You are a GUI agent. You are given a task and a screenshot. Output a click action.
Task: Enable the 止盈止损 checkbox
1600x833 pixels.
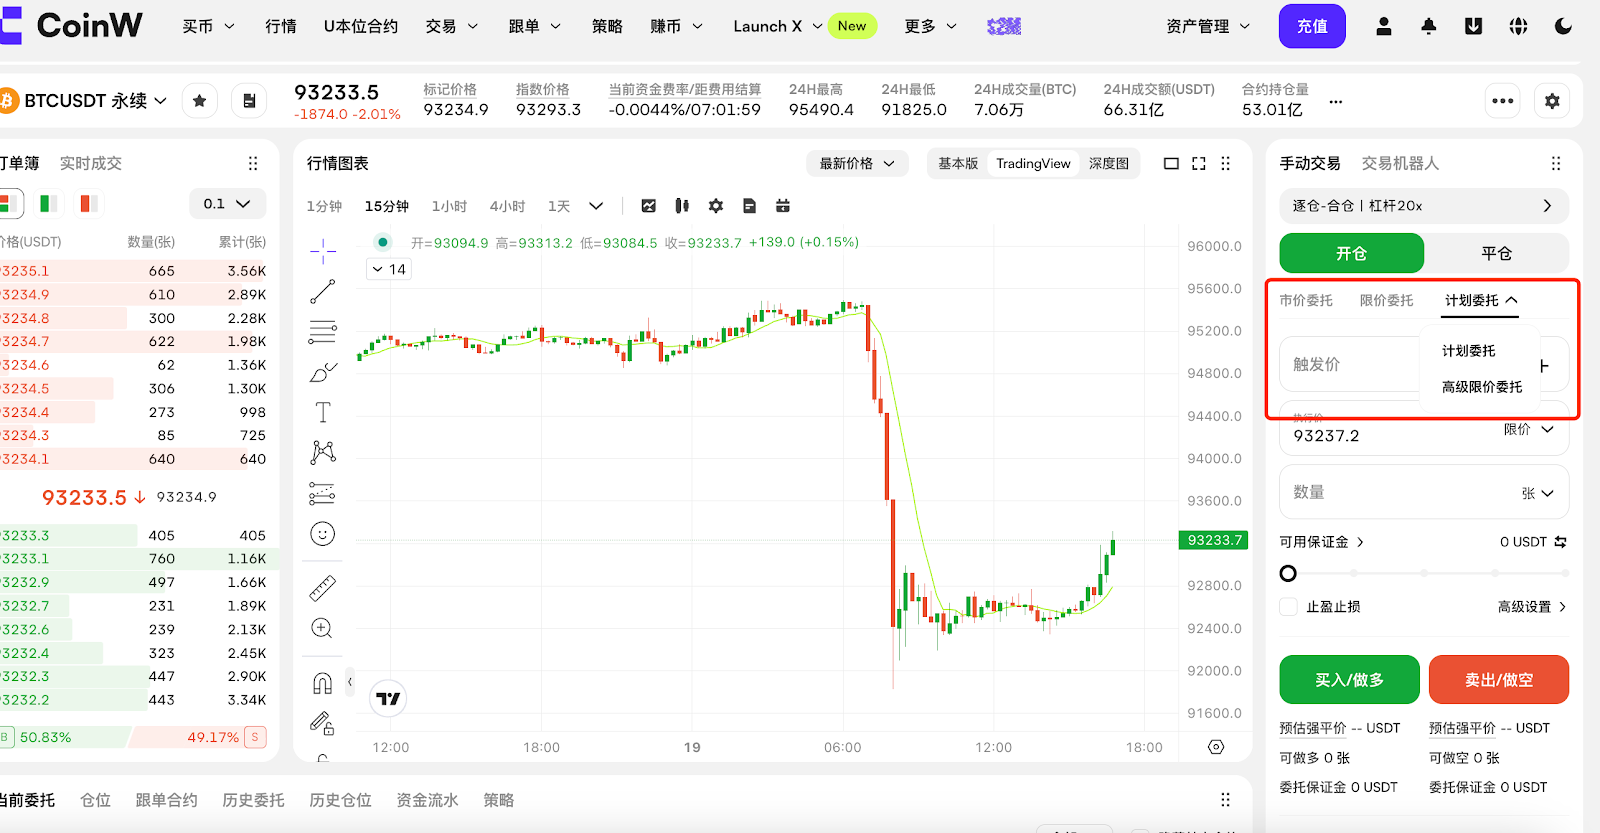point(1289,607)
